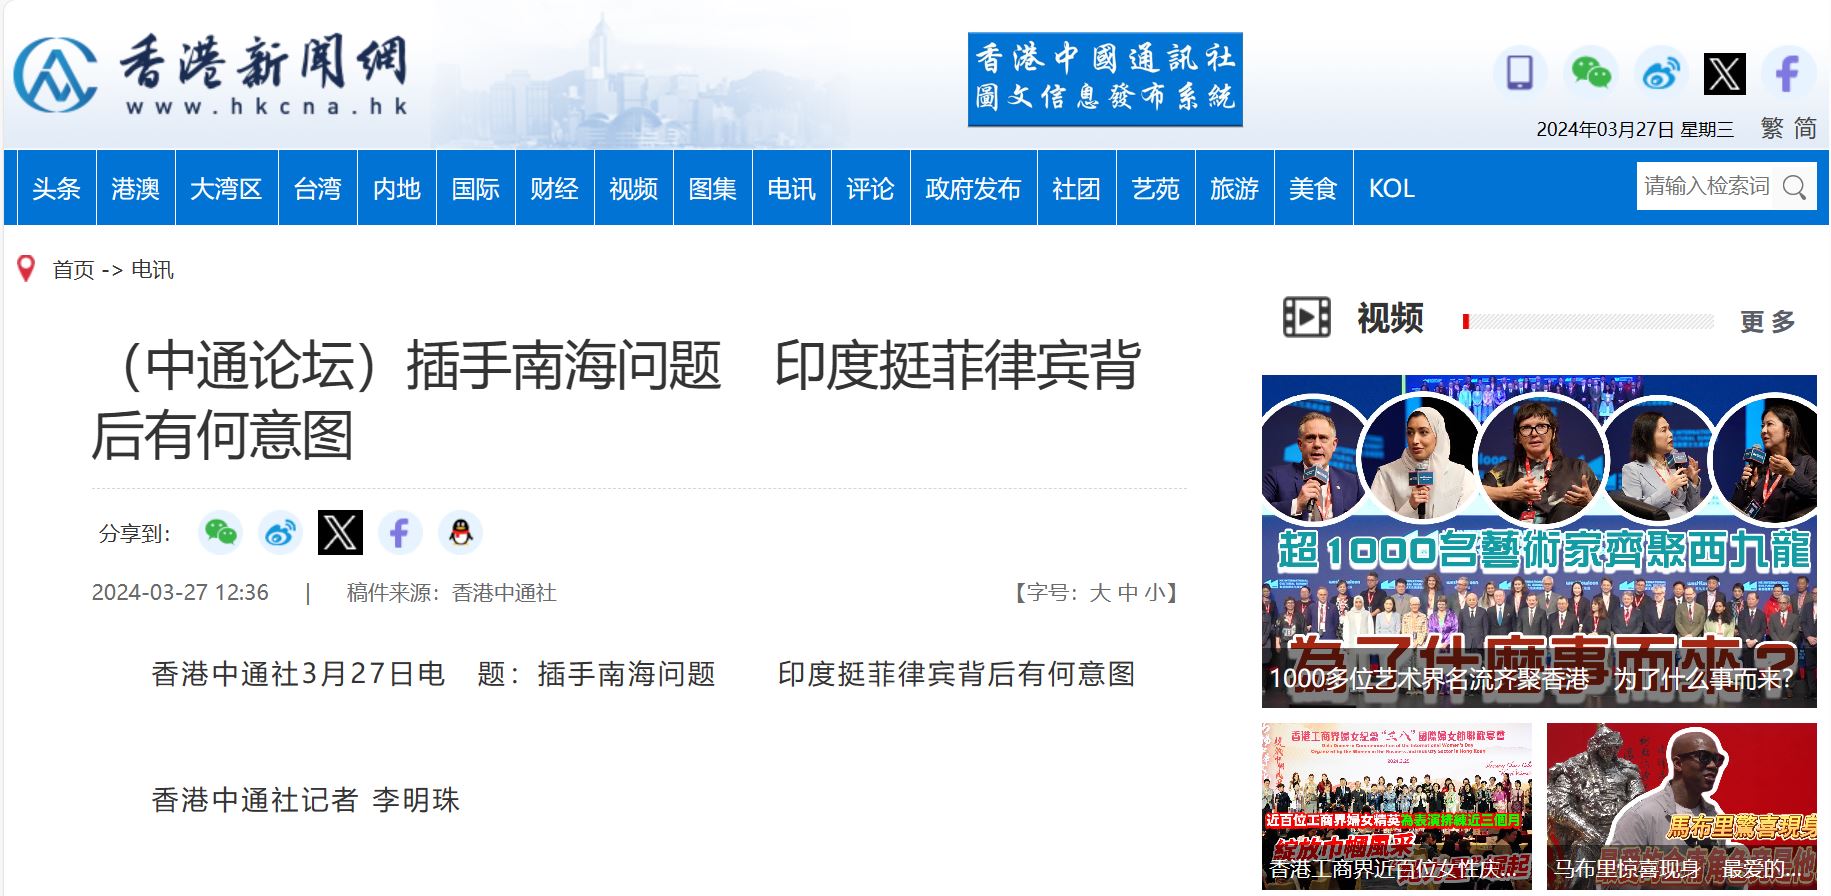Open the X (Twitter) icon in header

tap(1725, 74)
